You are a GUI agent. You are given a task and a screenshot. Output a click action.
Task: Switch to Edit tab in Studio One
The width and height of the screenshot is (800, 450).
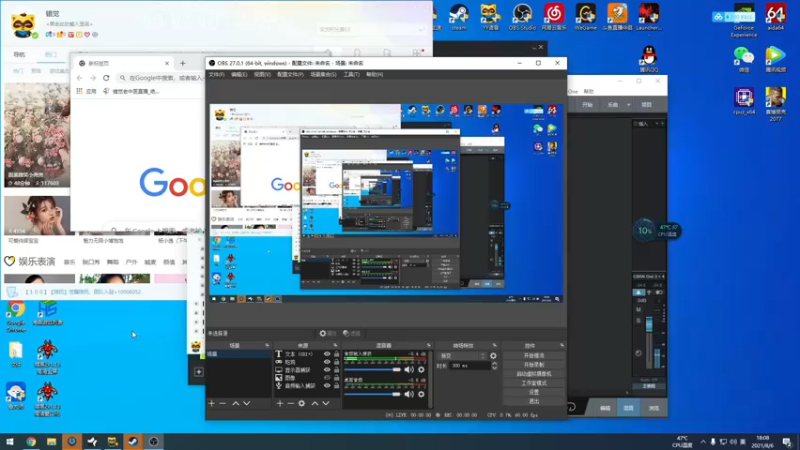pyautogui.click(x=605, y=408)
